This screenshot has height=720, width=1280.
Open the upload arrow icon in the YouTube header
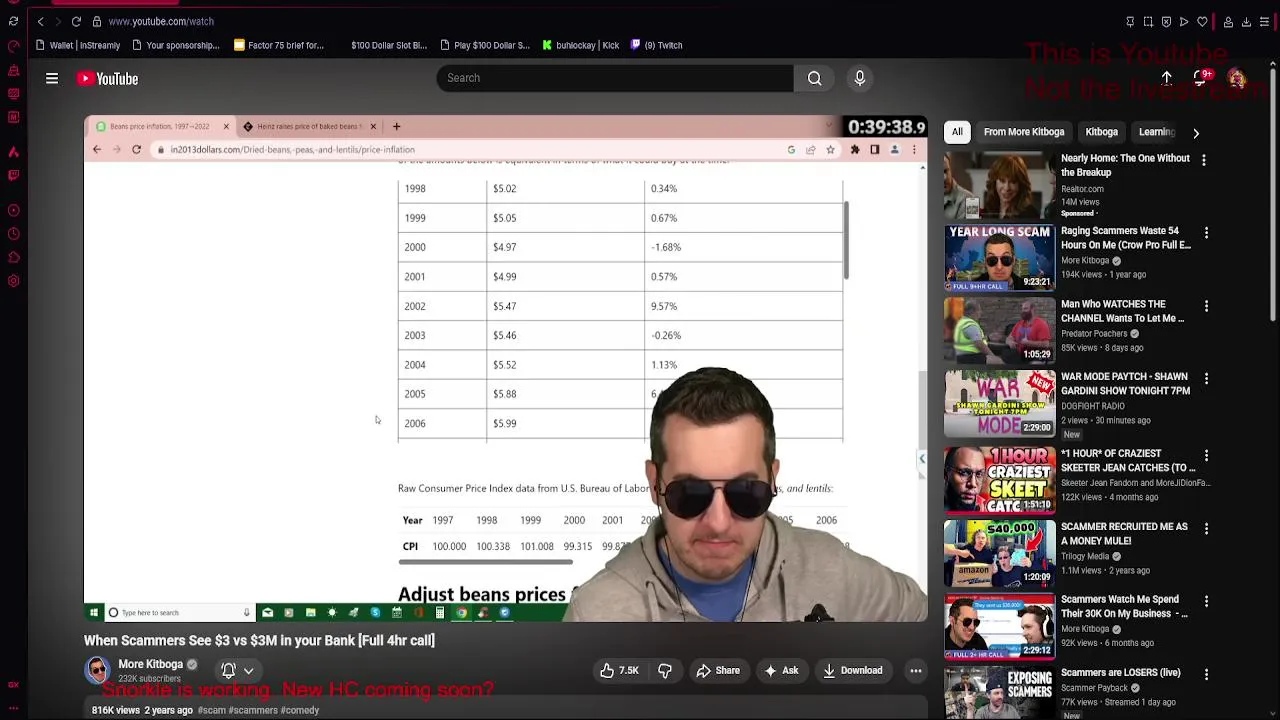click(x=1166, y=78)
